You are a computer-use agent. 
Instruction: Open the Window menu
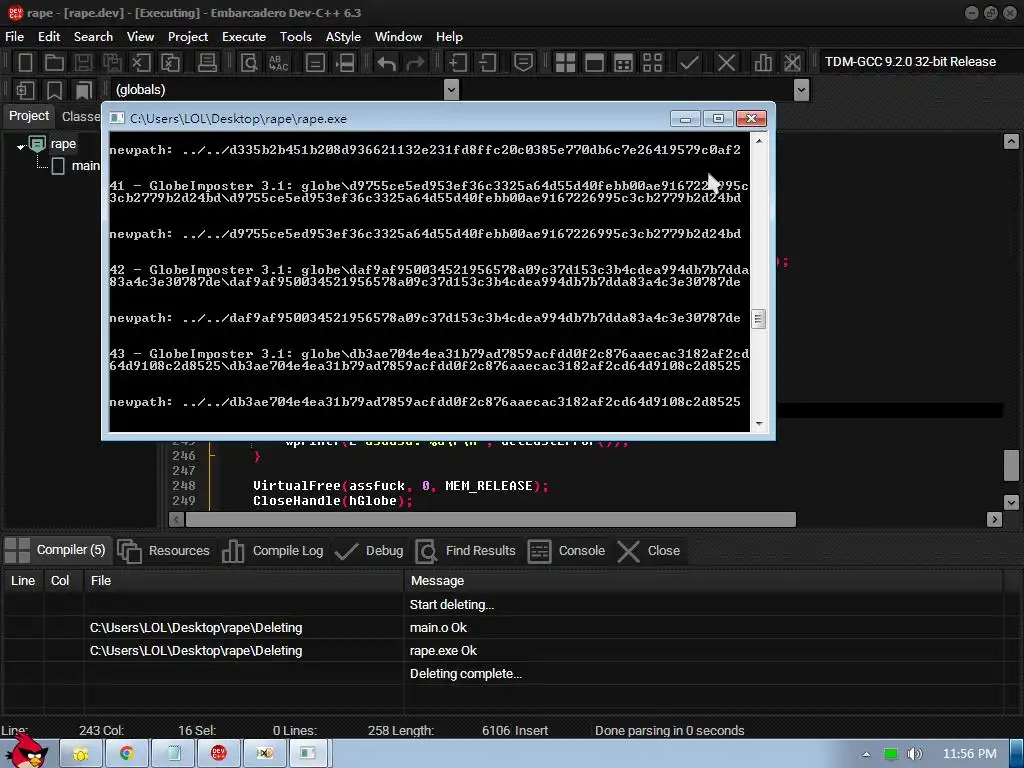tap(398, 37)
